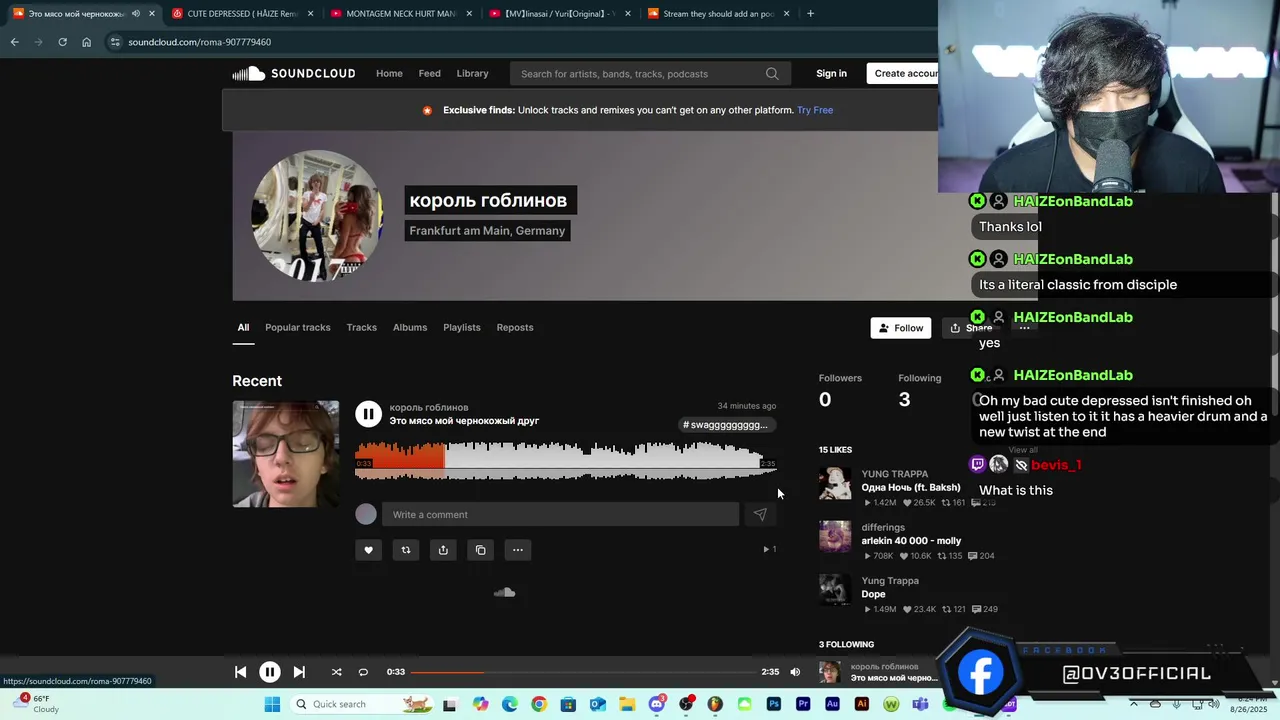Open arlekin 40 000 - molly track
Screen dimensions: 1280x720
pyautogui.click(x=911, y=541)
